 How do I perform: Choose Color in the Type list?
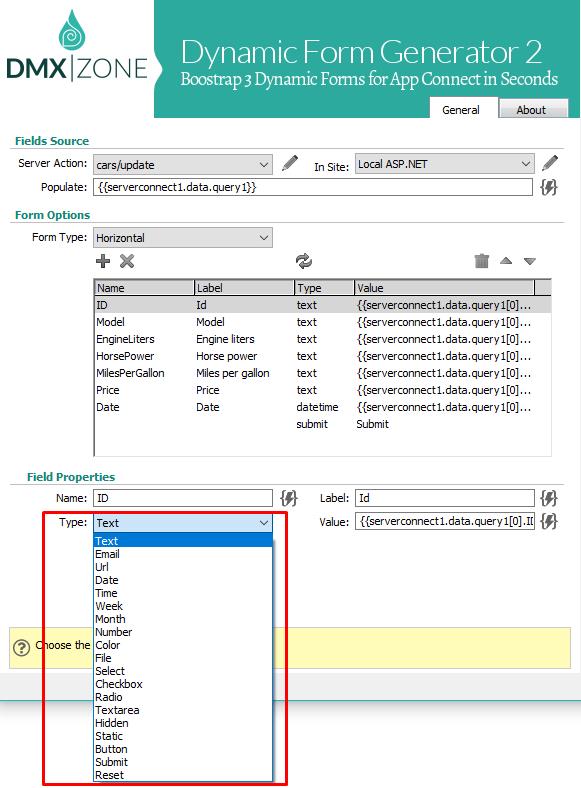183,645
